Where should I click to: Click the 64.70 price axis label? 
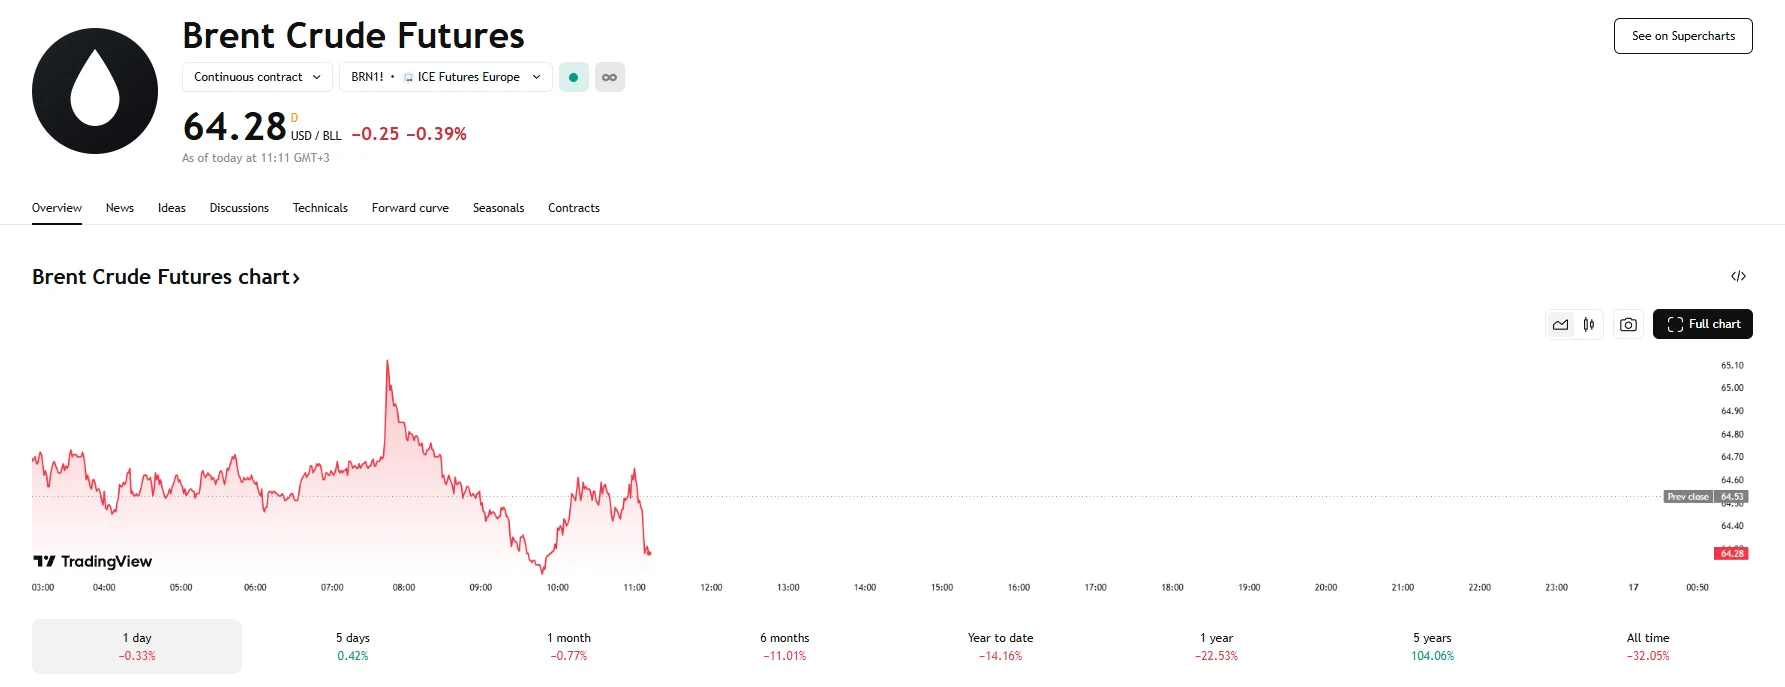pos(1732,457)
